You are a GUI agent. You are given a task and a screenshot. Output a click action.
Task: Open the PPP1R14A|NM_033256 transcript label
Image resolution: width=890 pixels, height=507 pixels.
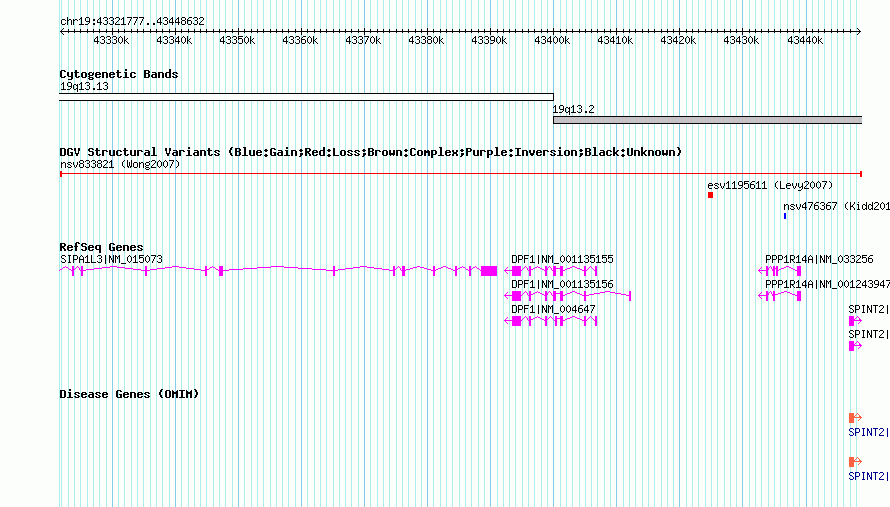click(x=819, y=259)
